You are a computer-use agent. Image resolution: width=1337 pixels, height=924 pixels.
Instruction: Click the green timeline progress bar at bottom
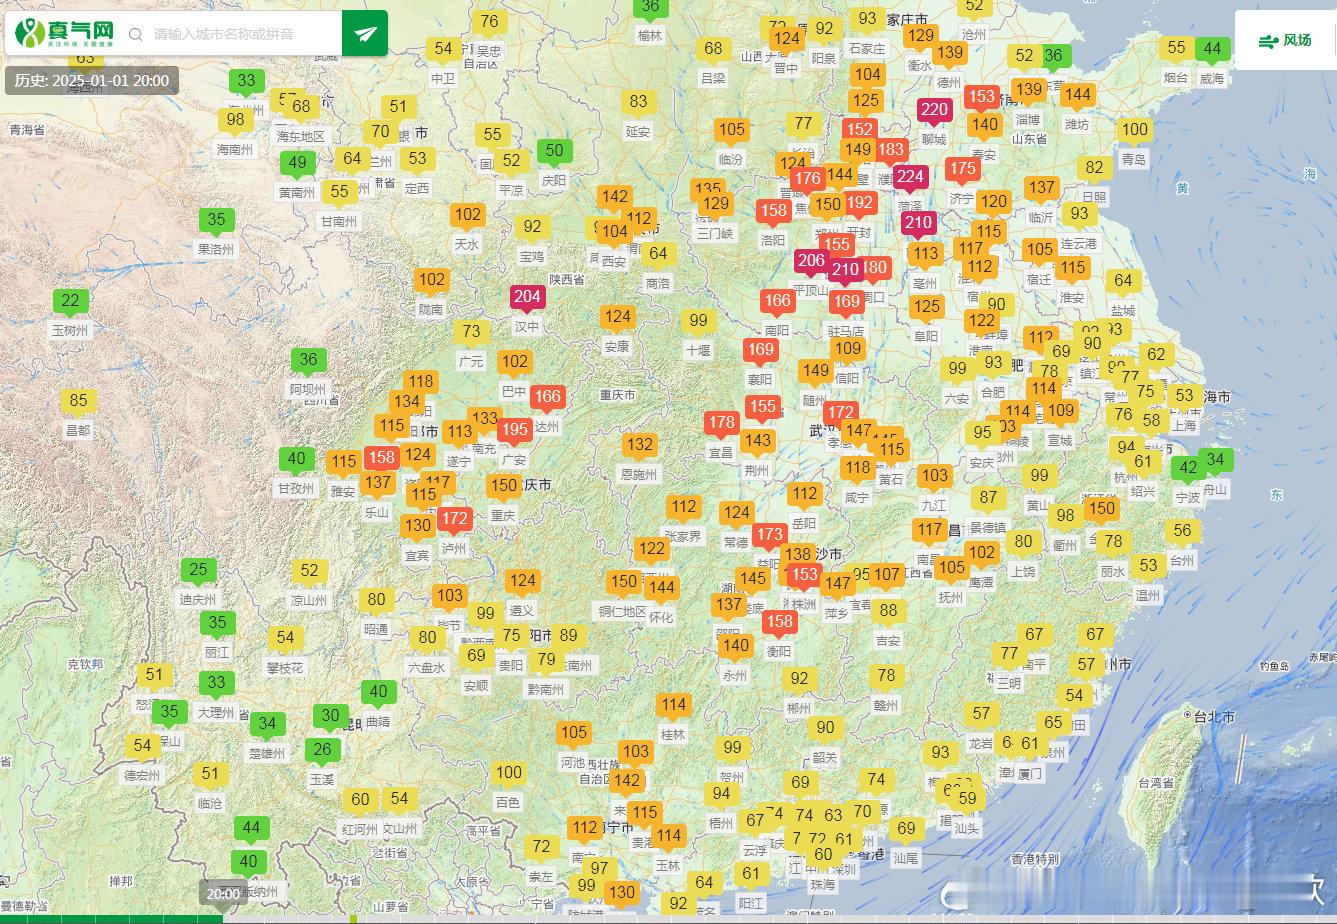(x=111, y=919)
